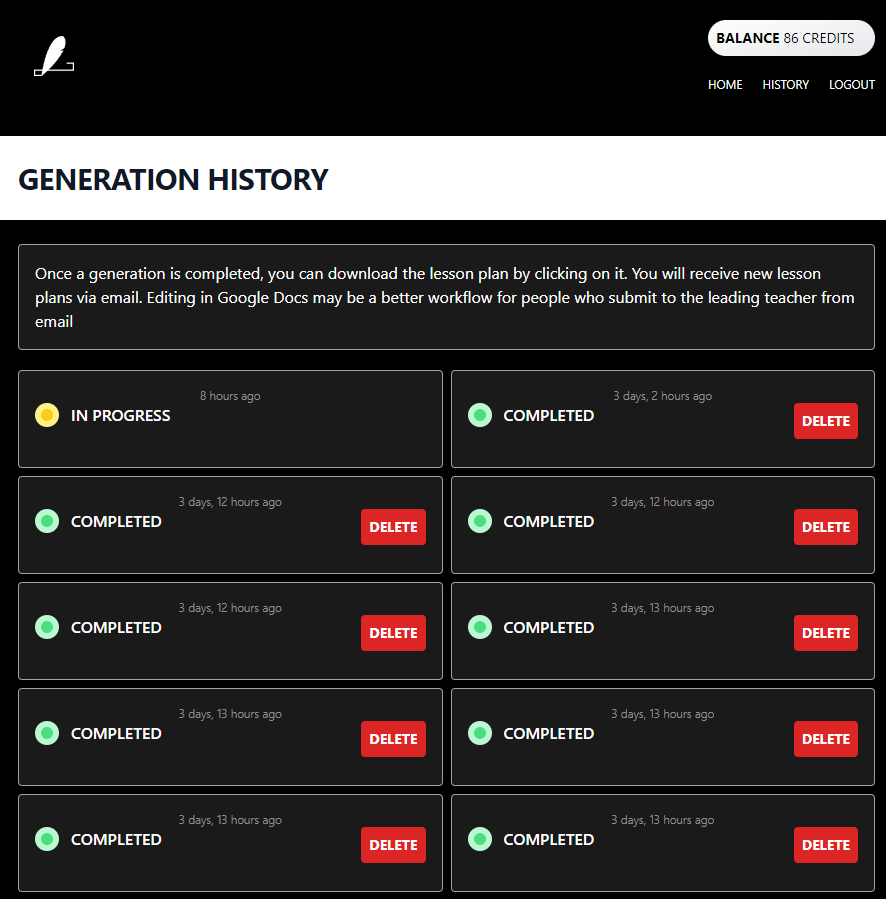Delete the '3 days, 2 hours ago' completed generation
Viewport: 886px width, 899px height.
tap(825, 421)
